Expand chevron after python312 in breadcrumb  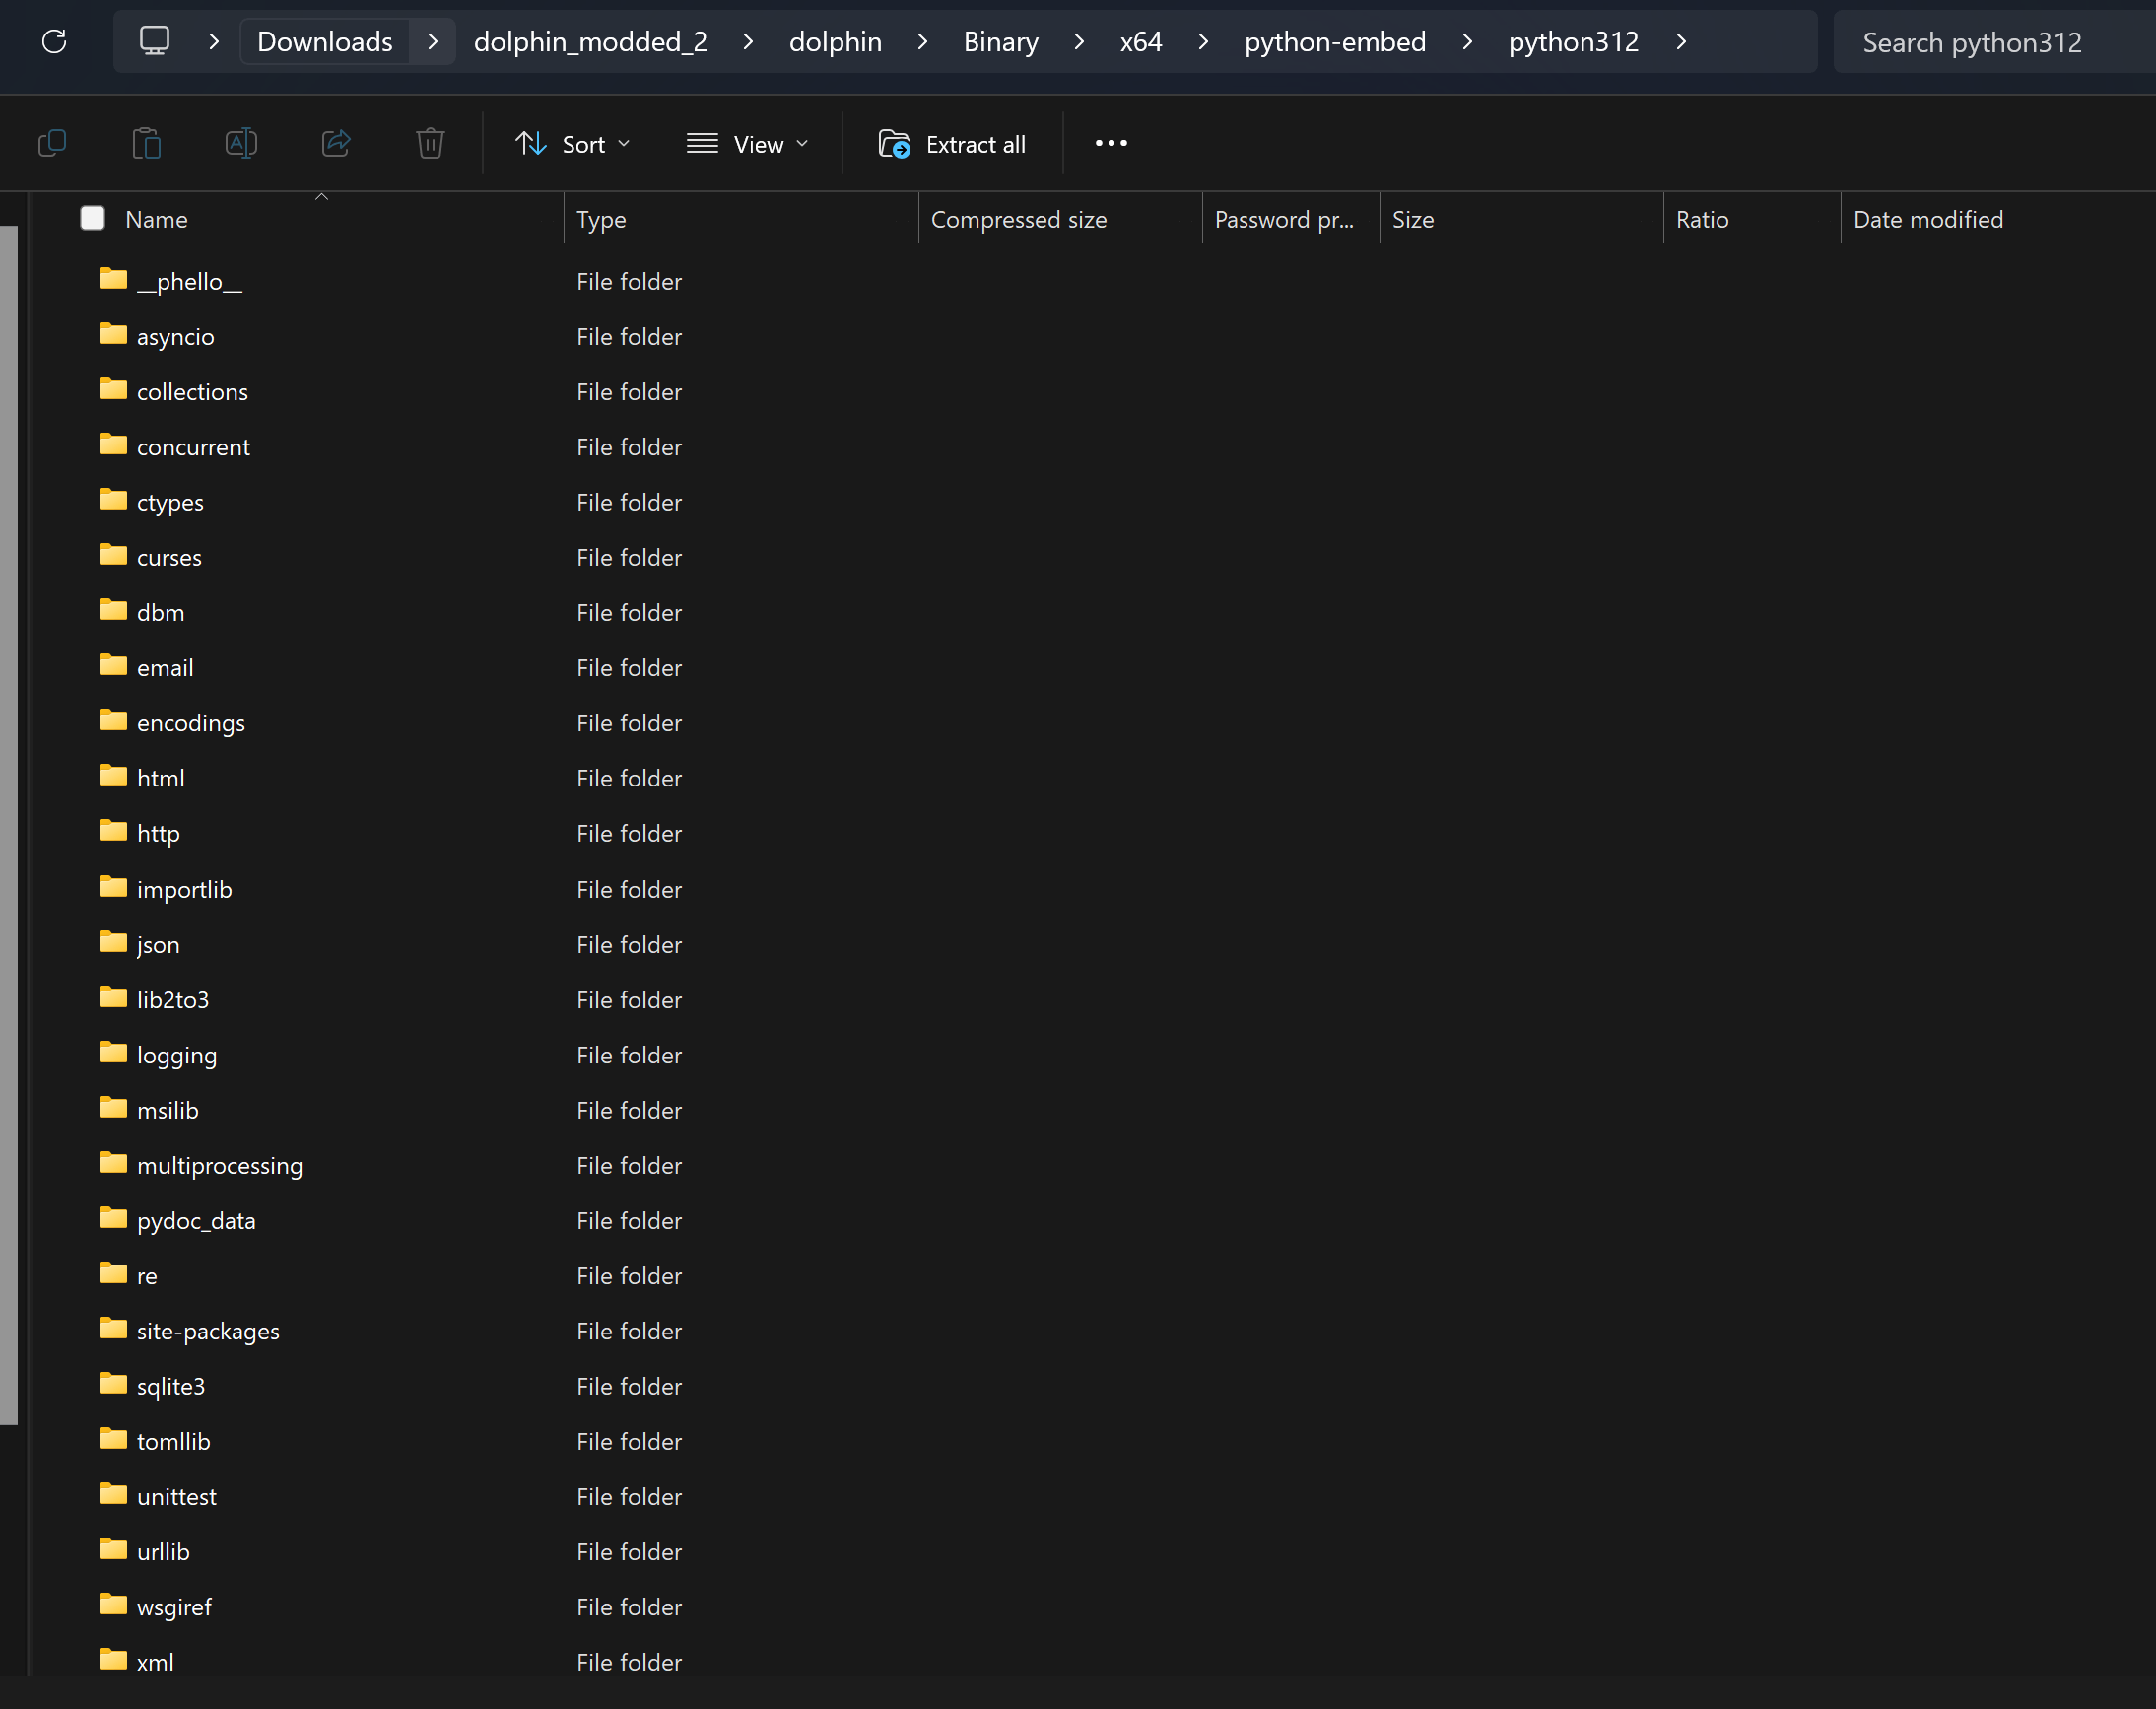coord(1681,41)
